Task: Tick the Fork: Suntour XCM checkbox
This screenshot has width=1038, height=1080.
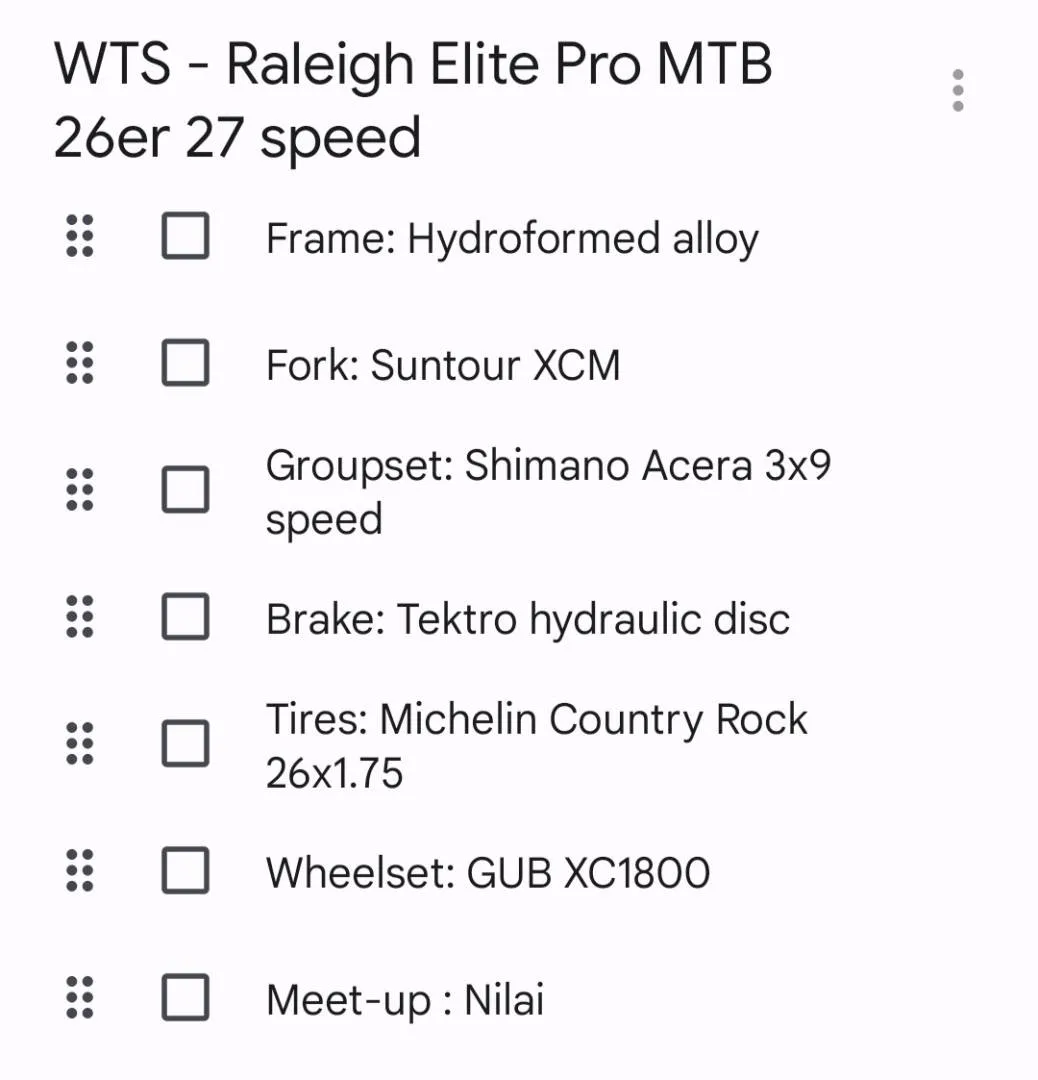Action: click(x=185, y=363)
